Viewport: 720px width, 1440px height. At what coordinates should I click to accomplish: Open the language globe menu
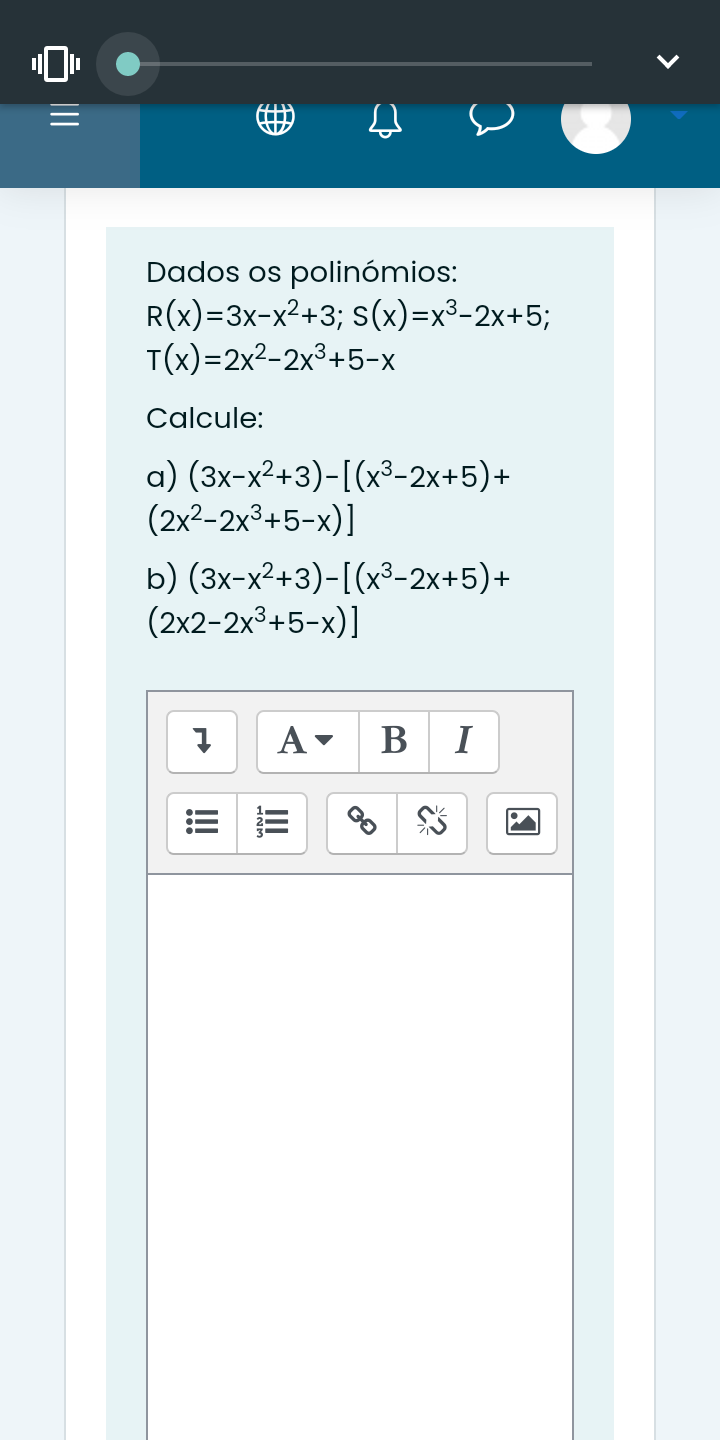coord(276,119)
